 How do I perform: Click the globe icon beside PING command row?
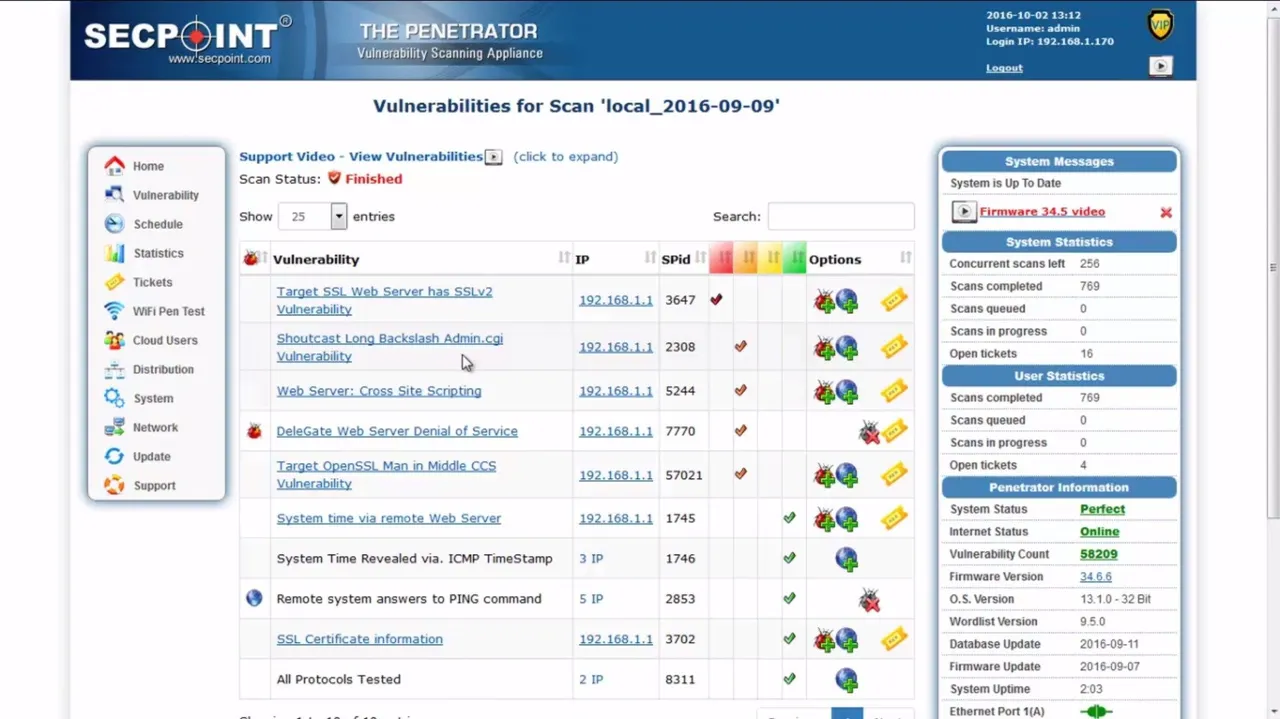pyautogui.click(x=254, y=598)
